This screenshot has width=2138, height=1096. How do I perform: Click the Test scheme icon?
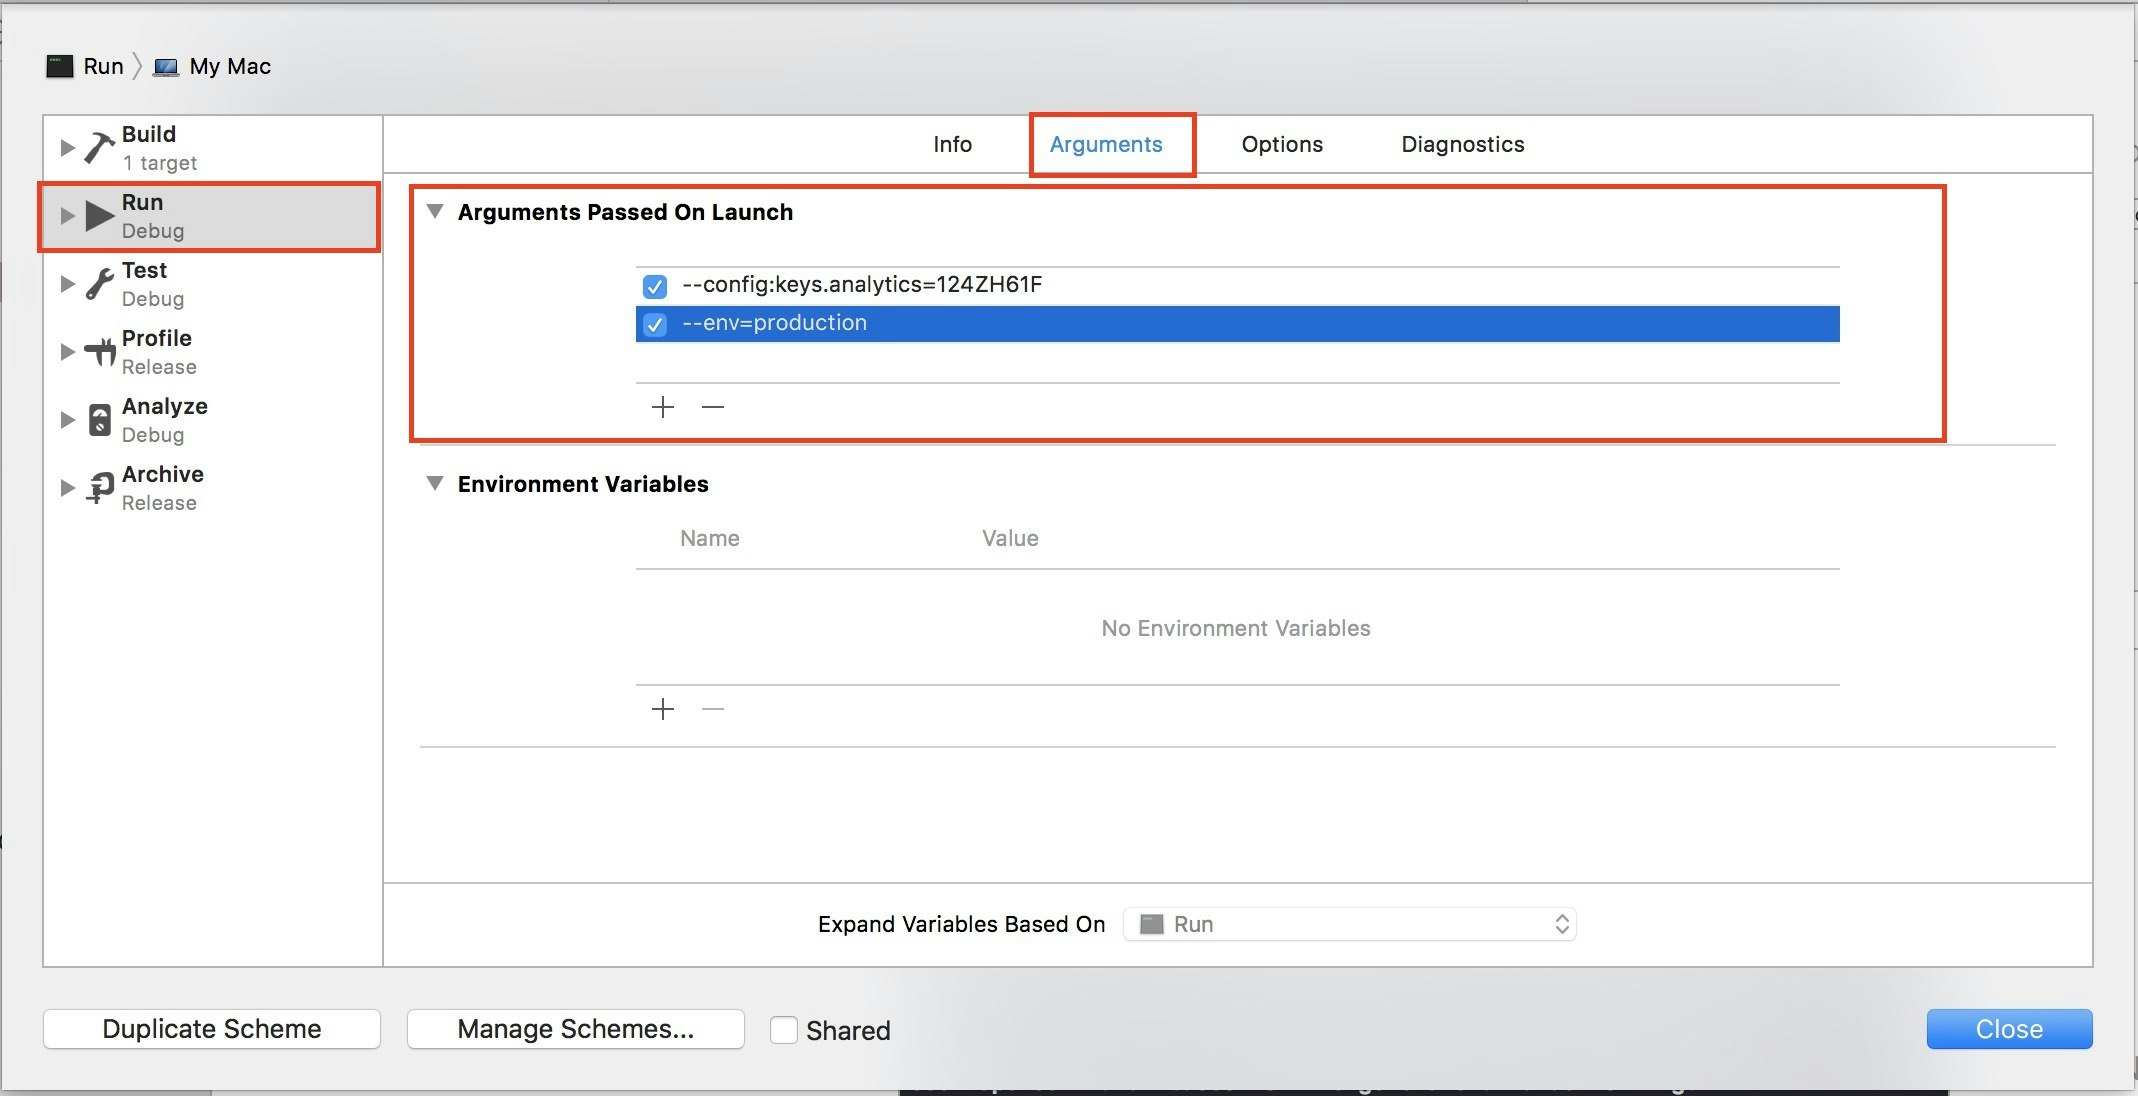coord(99,281)
